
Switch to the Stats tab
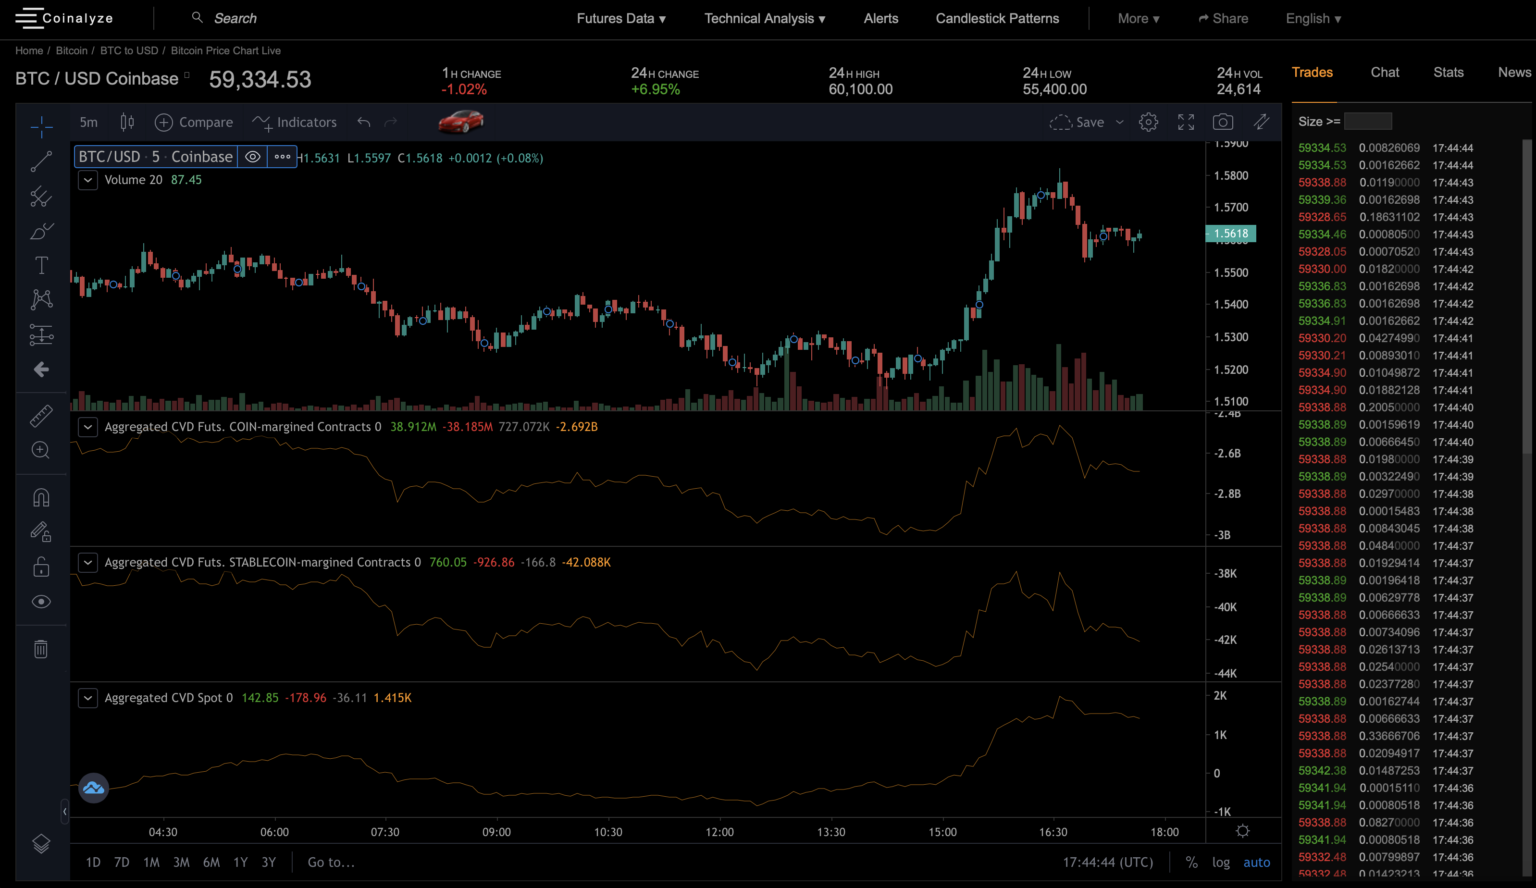[1448, 72]
